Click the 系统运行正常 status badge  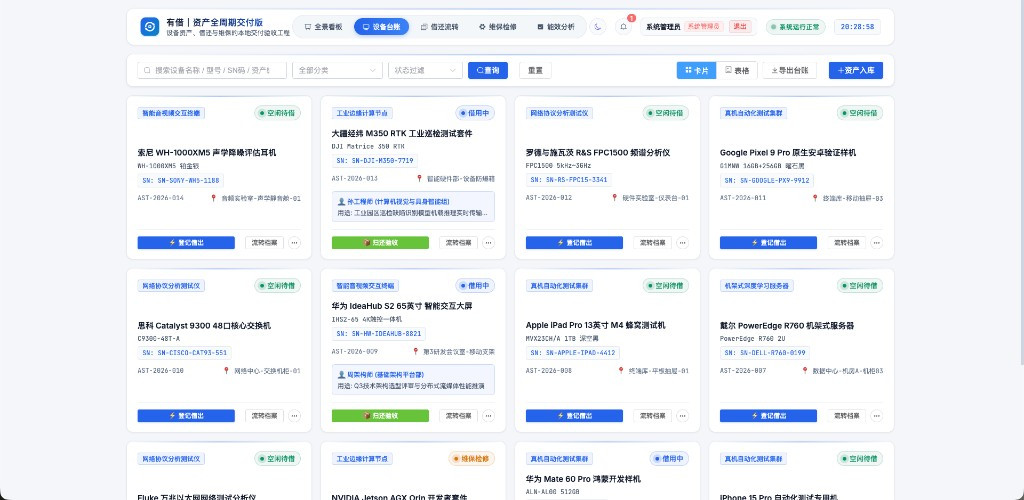tap(795, 27)
